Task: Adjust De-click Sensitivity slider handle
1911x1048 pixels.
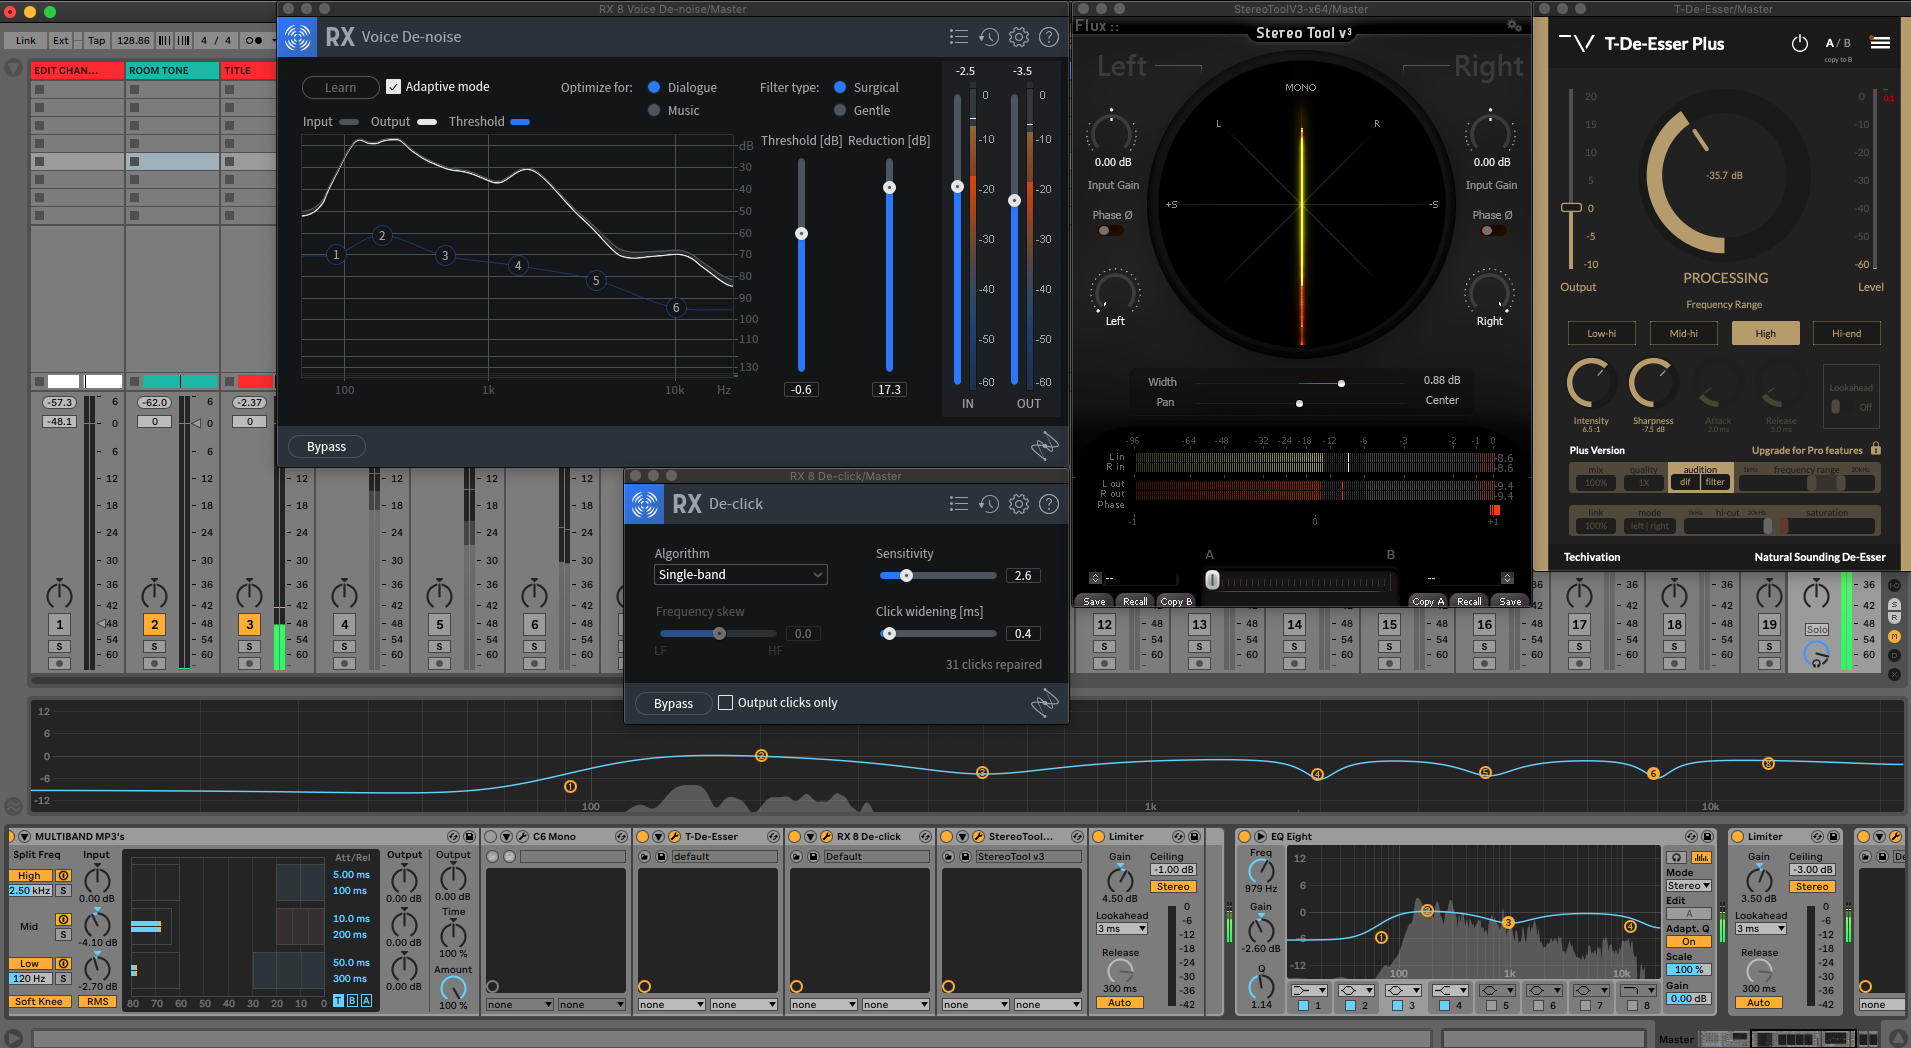Action: coord(906,575)
